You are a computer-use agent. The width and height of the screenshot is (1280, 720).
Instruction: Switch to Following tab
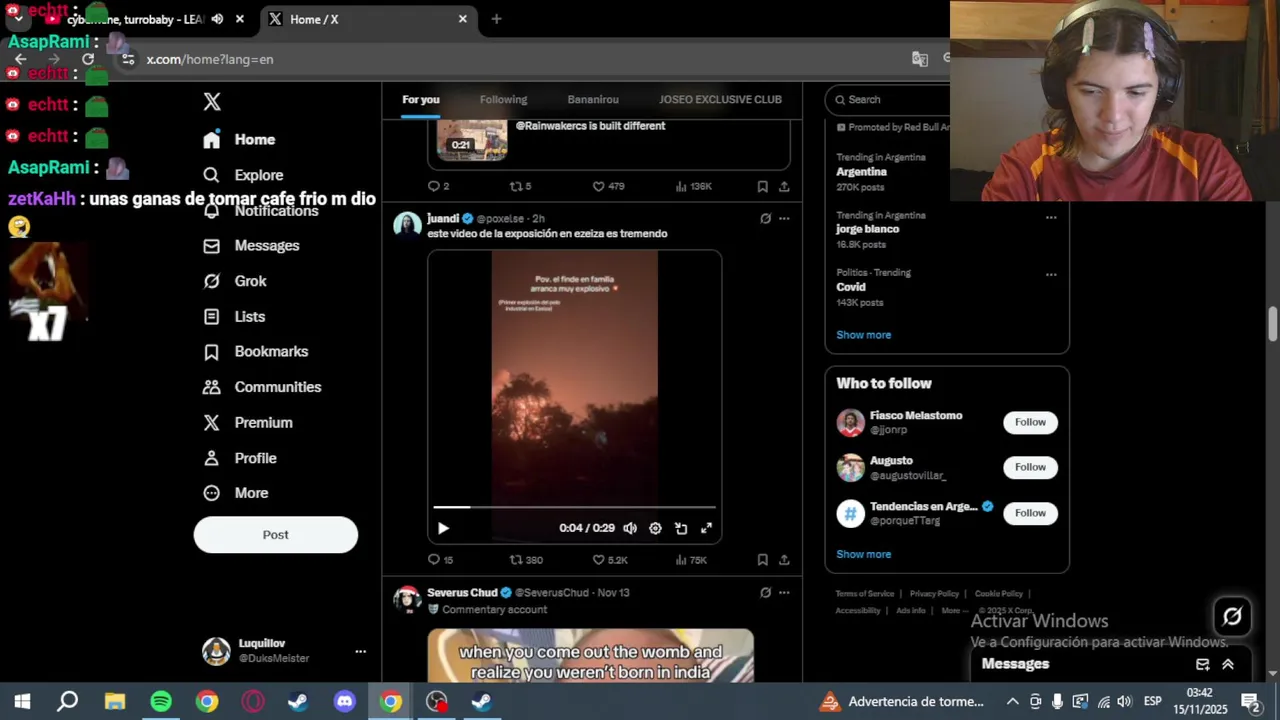[x=503, y=99]
